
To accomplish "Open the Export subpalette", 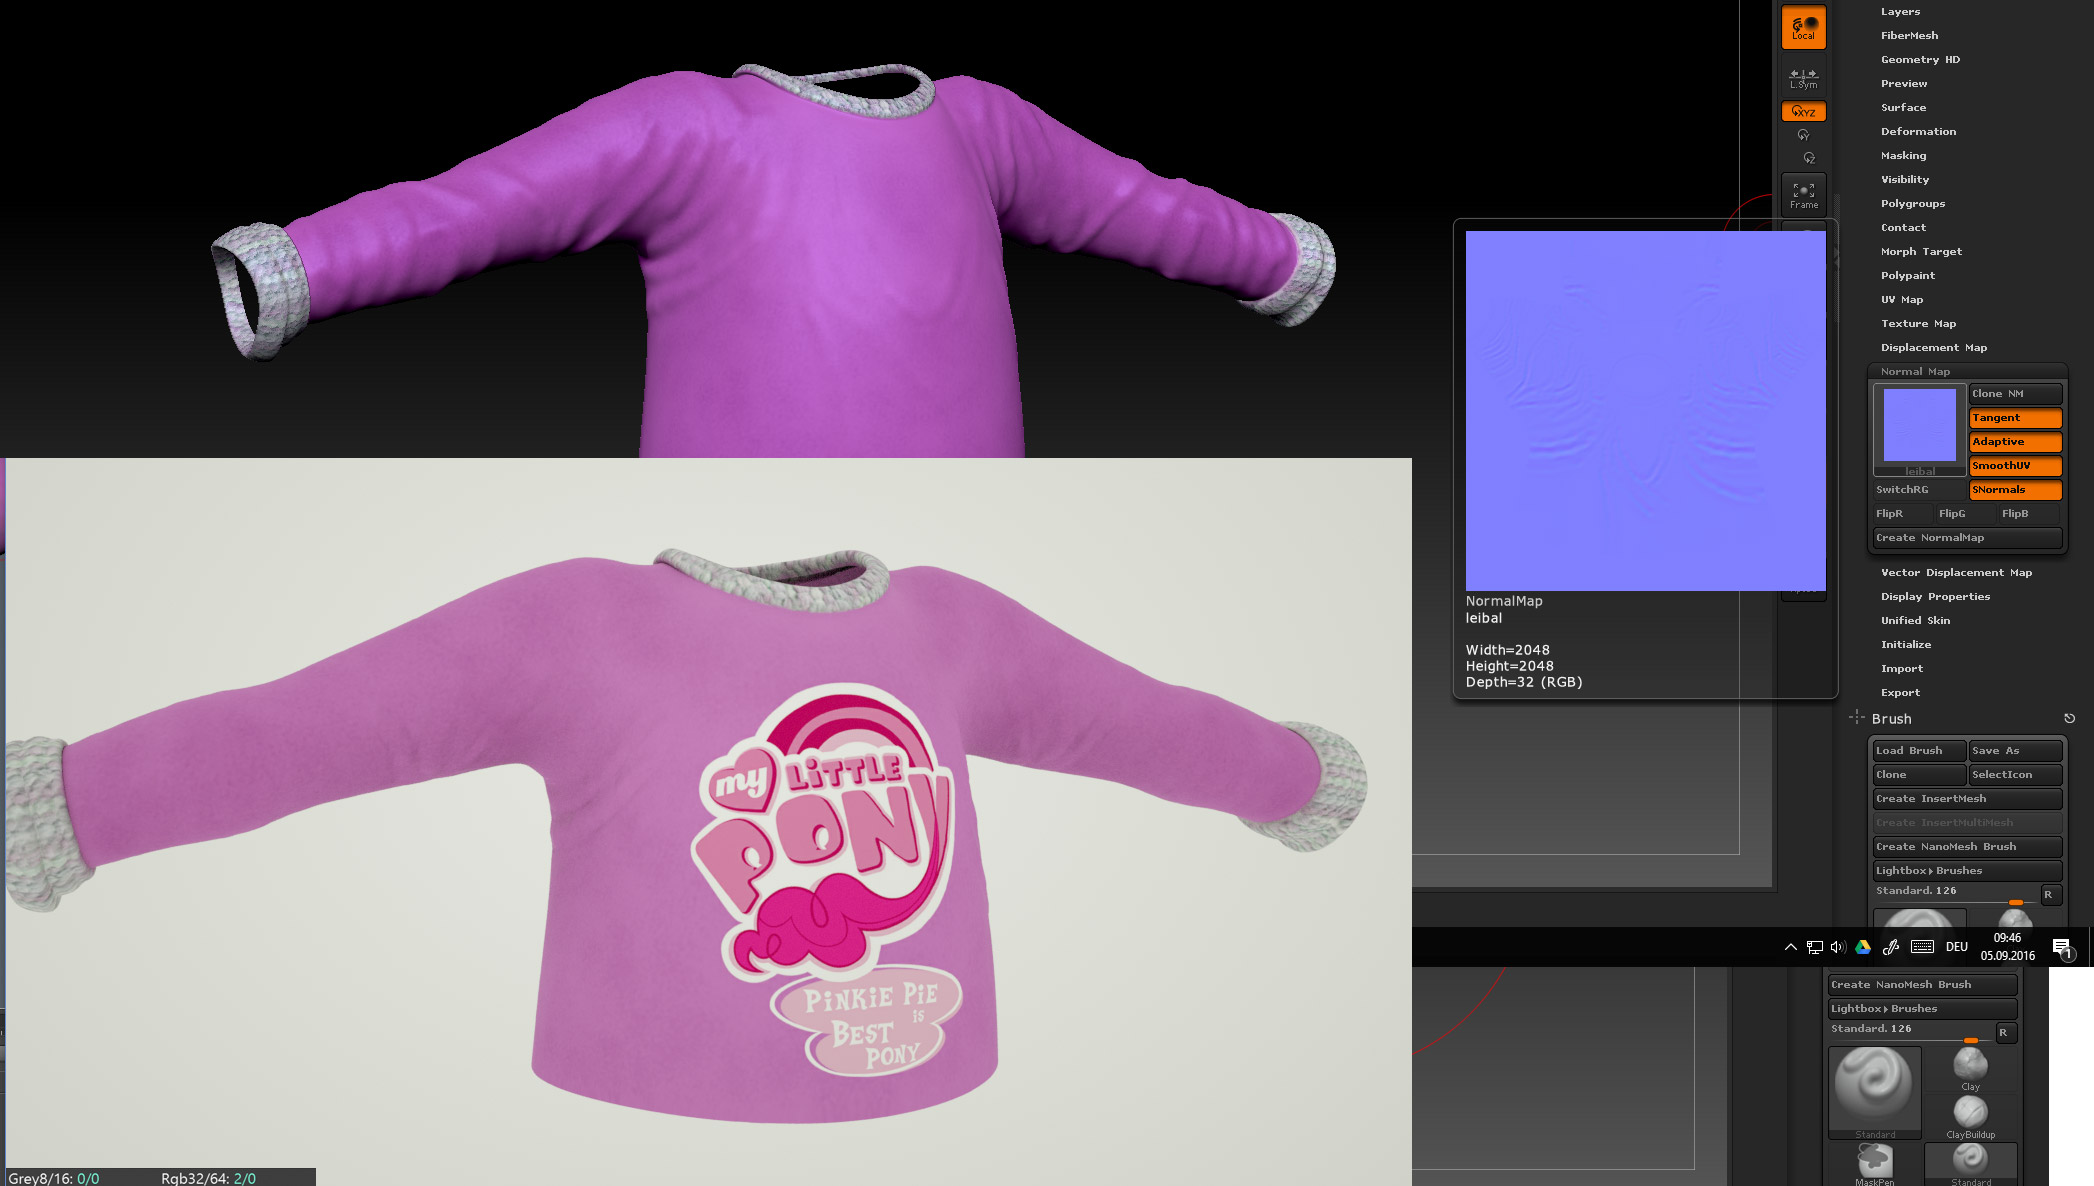I will click(x=1900, y=693).
